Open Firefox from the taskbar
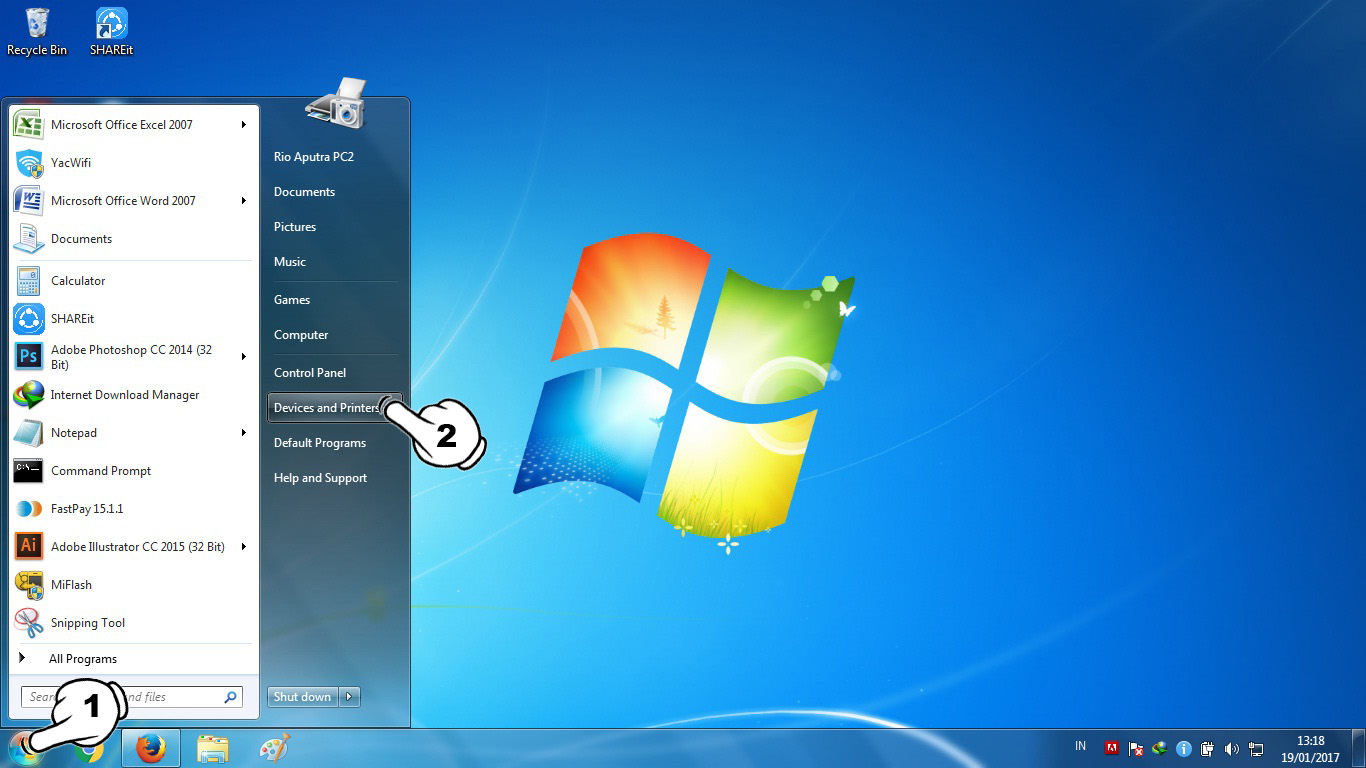This screenshot has height=768, width=1366. [x=150, y=748]
